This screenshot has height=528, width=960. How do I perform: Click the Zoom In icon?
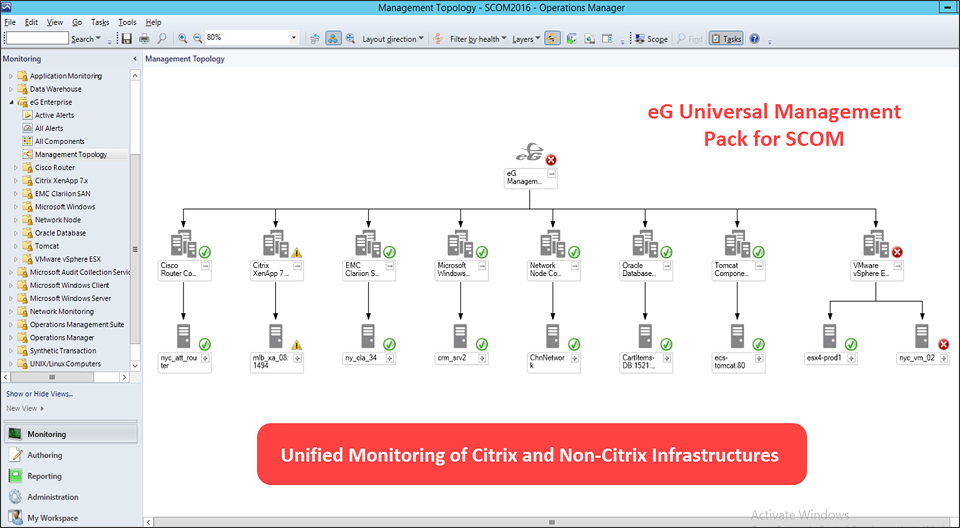point(182,38)
